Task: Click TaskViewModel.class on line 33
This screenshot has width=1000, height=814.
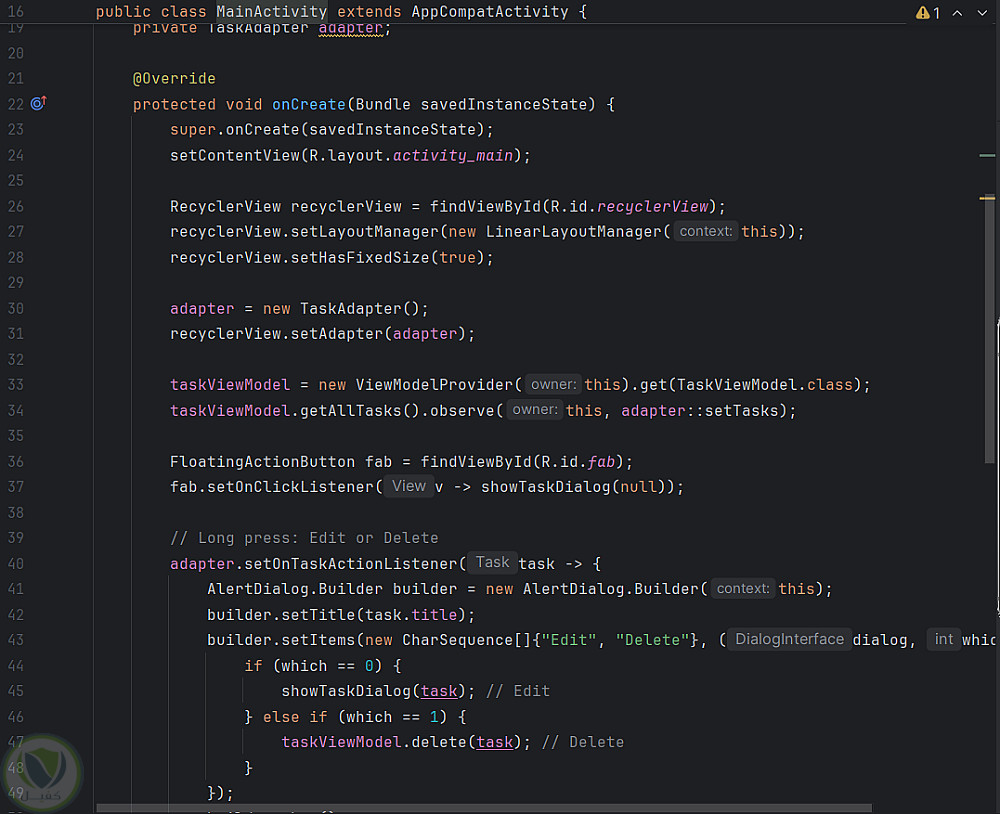Action: (765, 385)
